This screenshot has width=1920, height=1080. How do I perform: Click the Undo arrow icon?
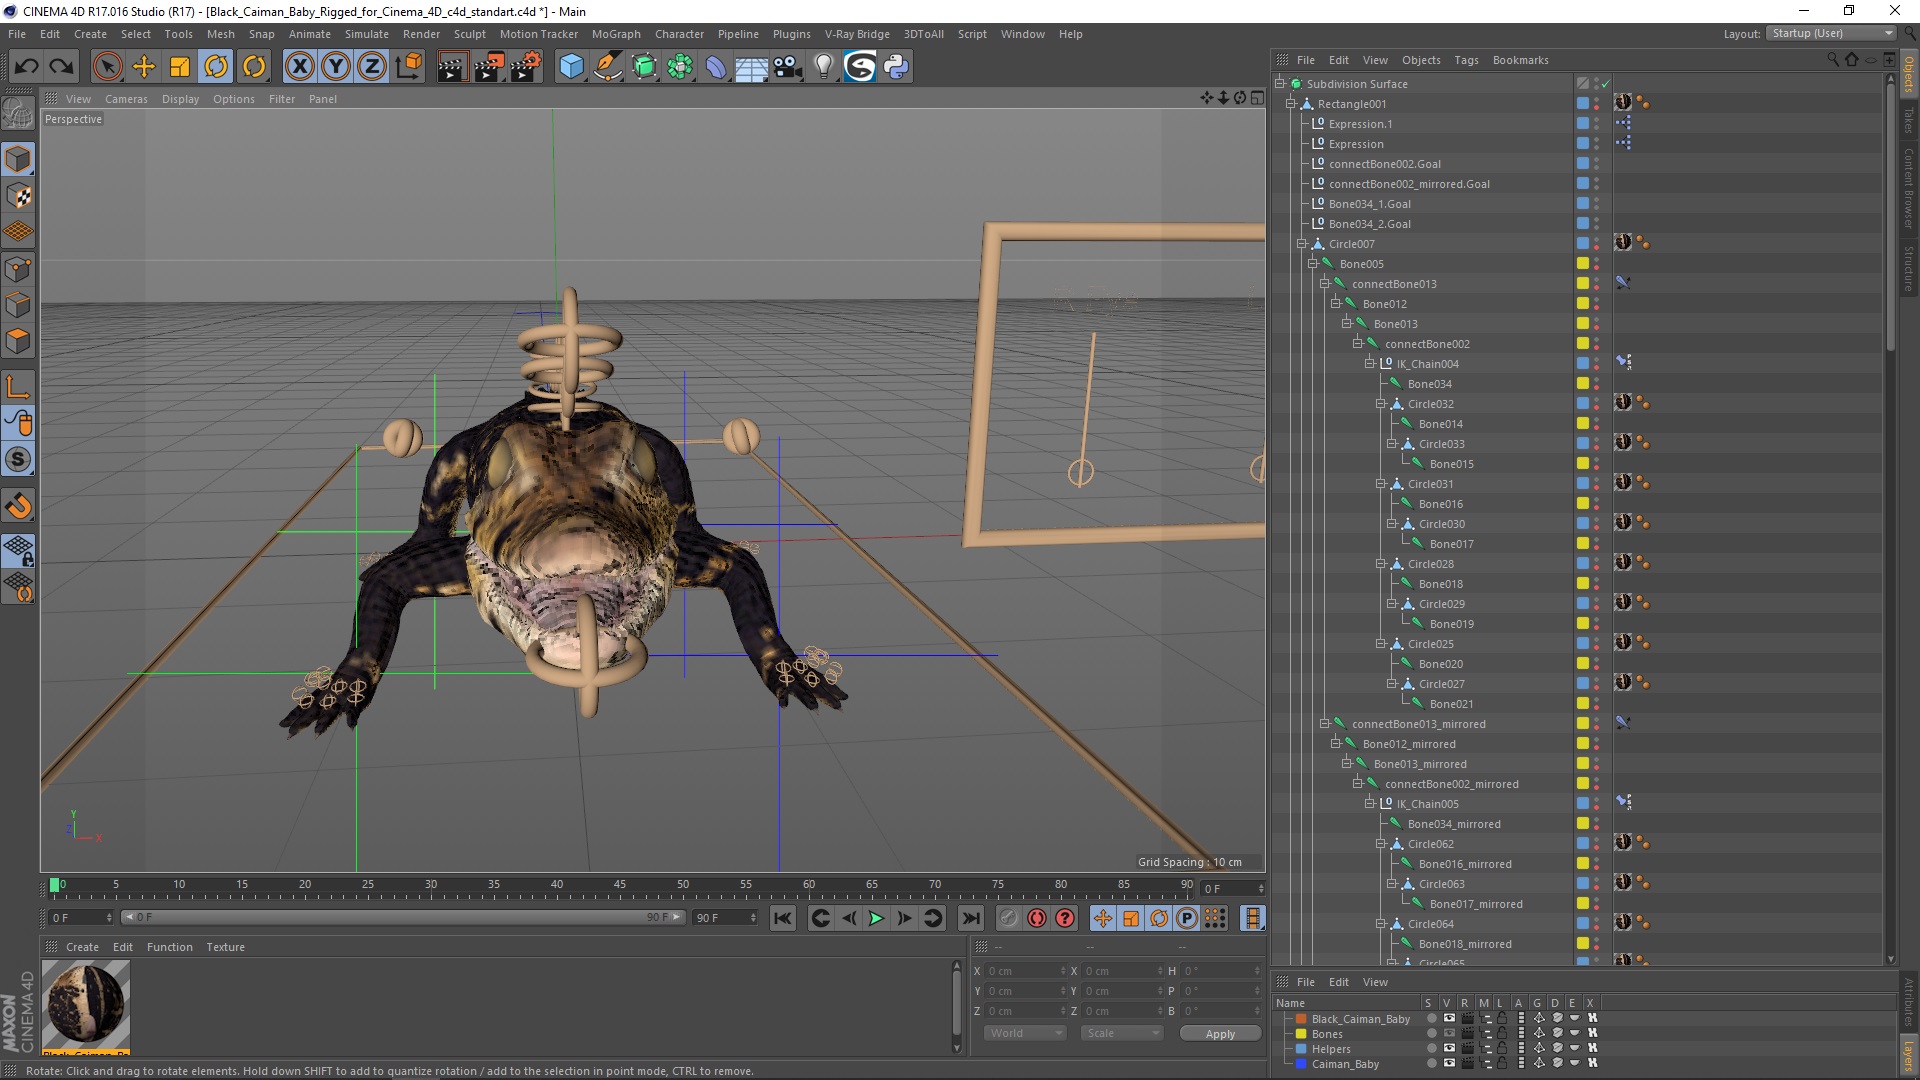pyautogui.click(x=27, y=67)
